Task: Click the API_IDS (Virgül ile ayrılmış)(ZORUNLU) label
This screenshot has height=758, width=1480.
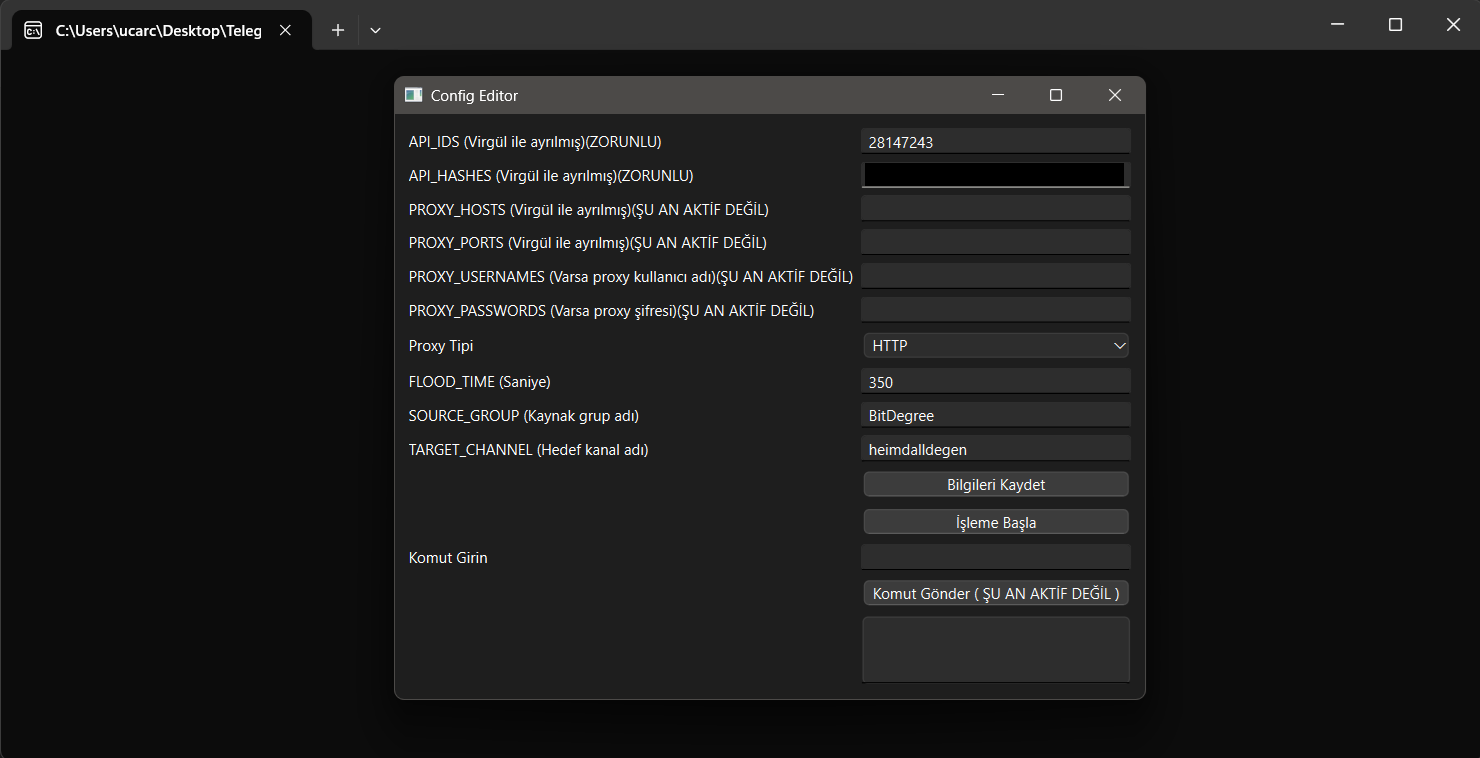Action: (535, 142)
